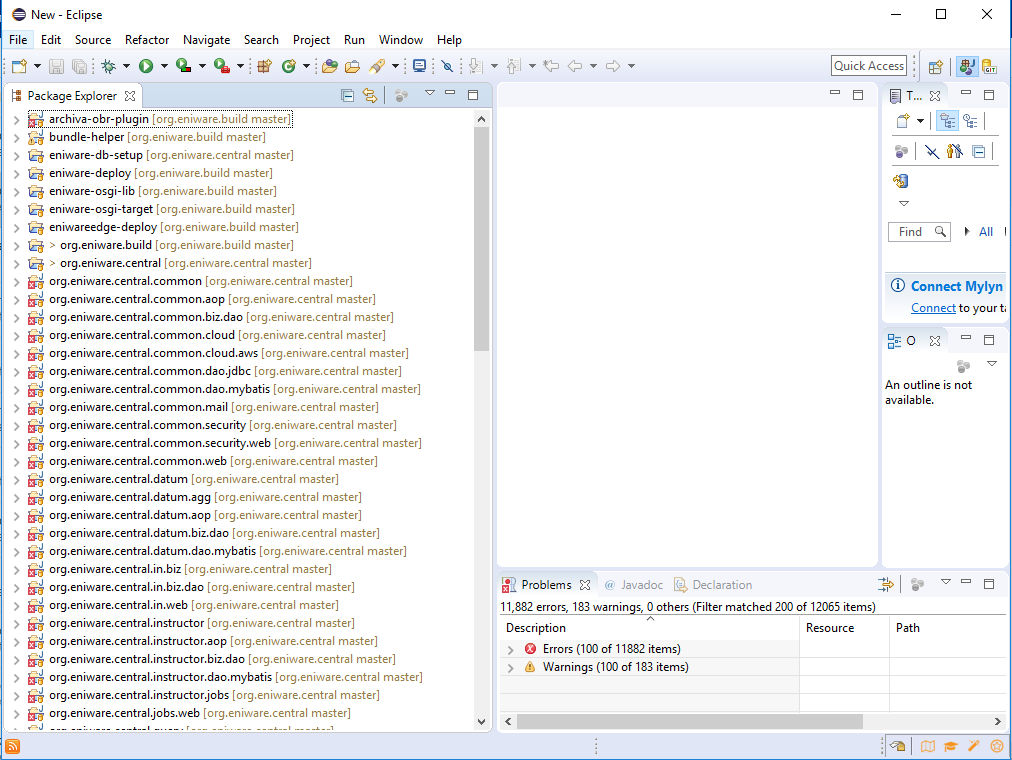Viewport: 1012px width, 760px height.
Task: Create a new task in the Task List
Action: [x=901, y=120]
